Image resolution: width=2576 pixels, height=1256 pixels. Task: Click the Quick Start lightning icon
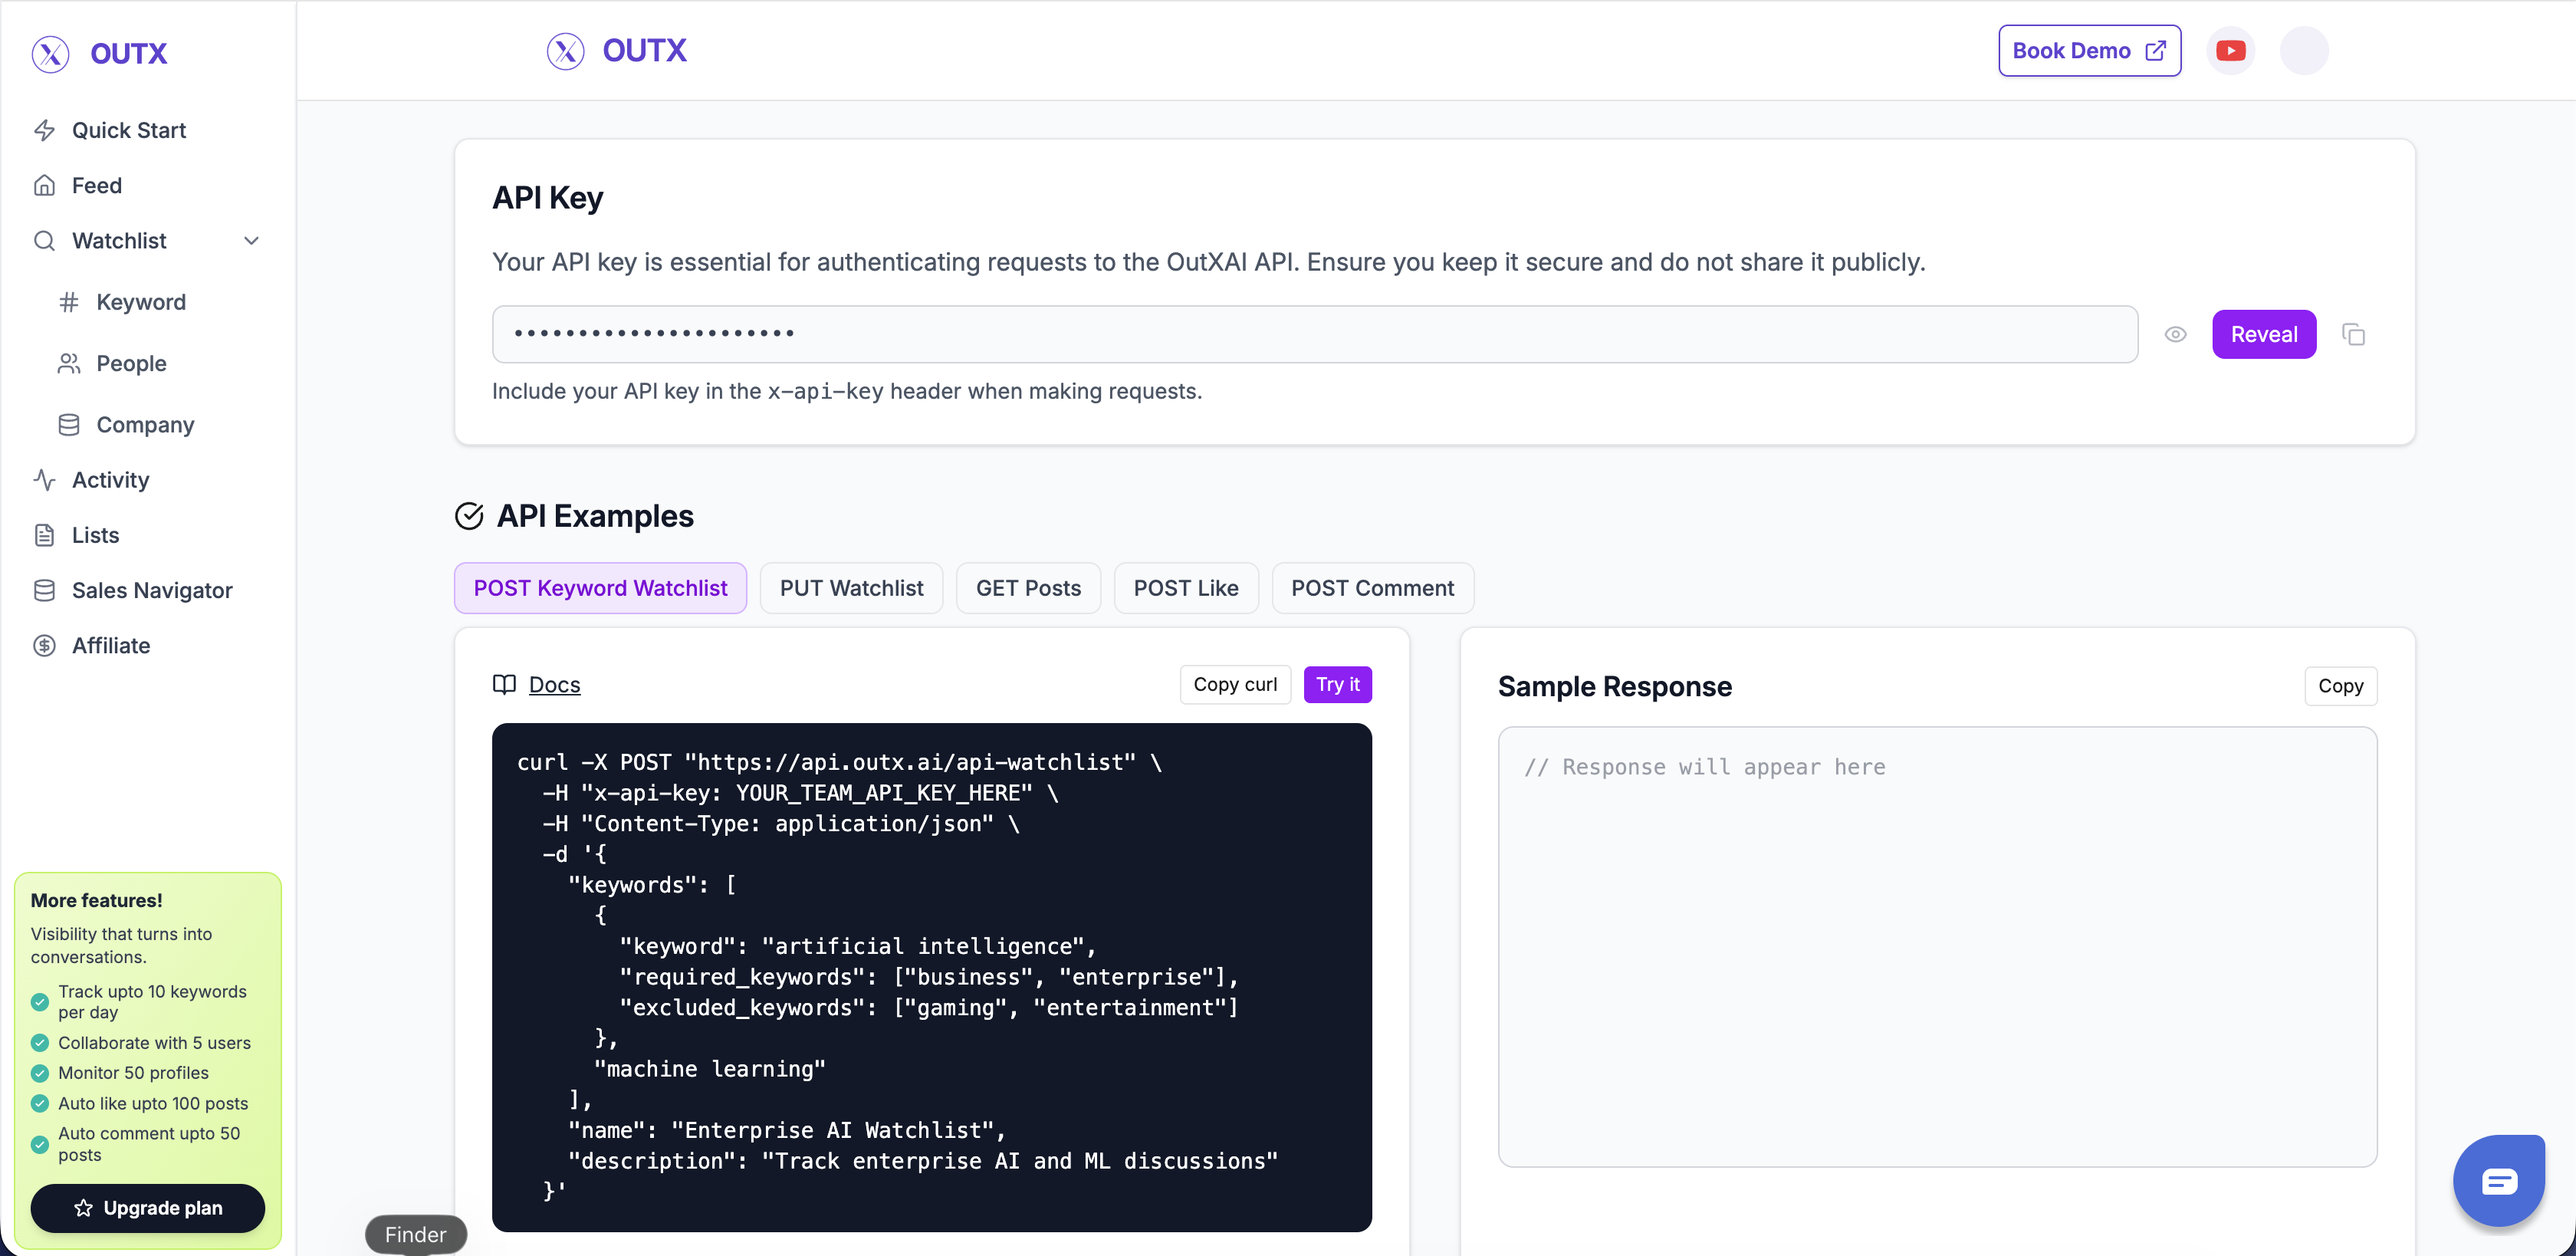[45, 130]
